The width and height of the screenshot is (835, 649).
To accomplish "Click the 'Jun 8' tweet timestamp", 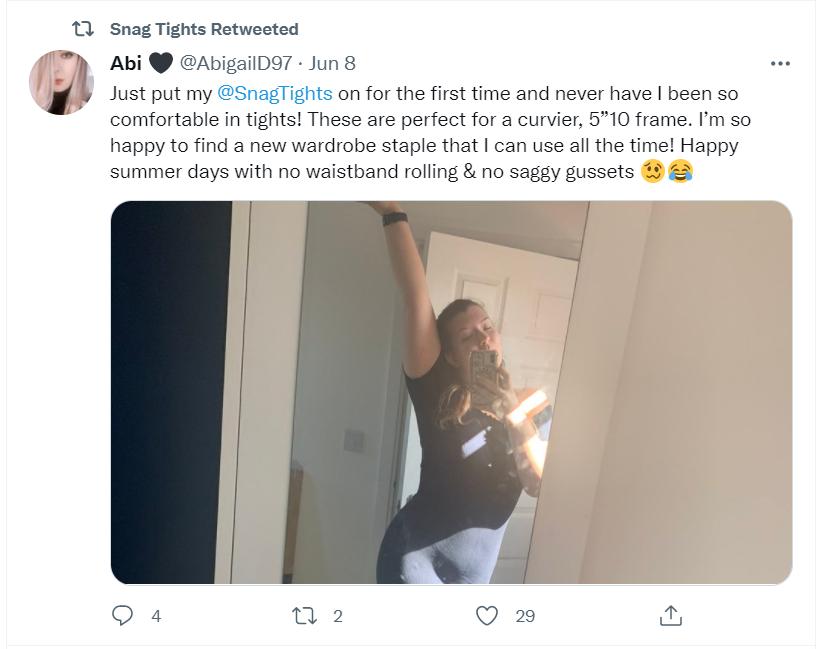I will coord(331,63).
